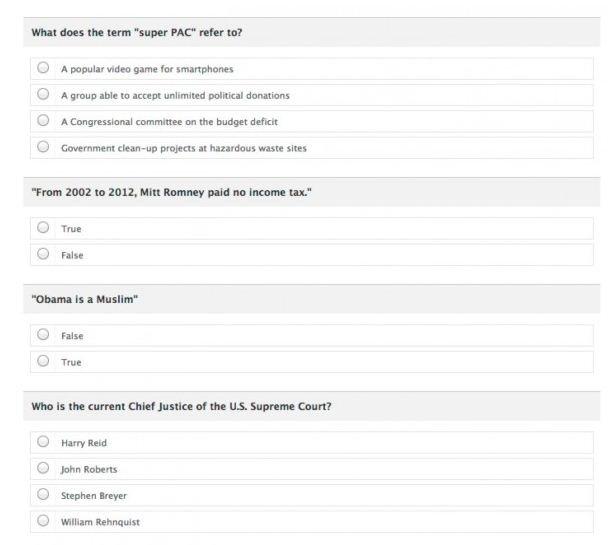Choose False for 'Obama is a Muslim'
The width and height of the screenshot is (616, 545).
[43, 334]
